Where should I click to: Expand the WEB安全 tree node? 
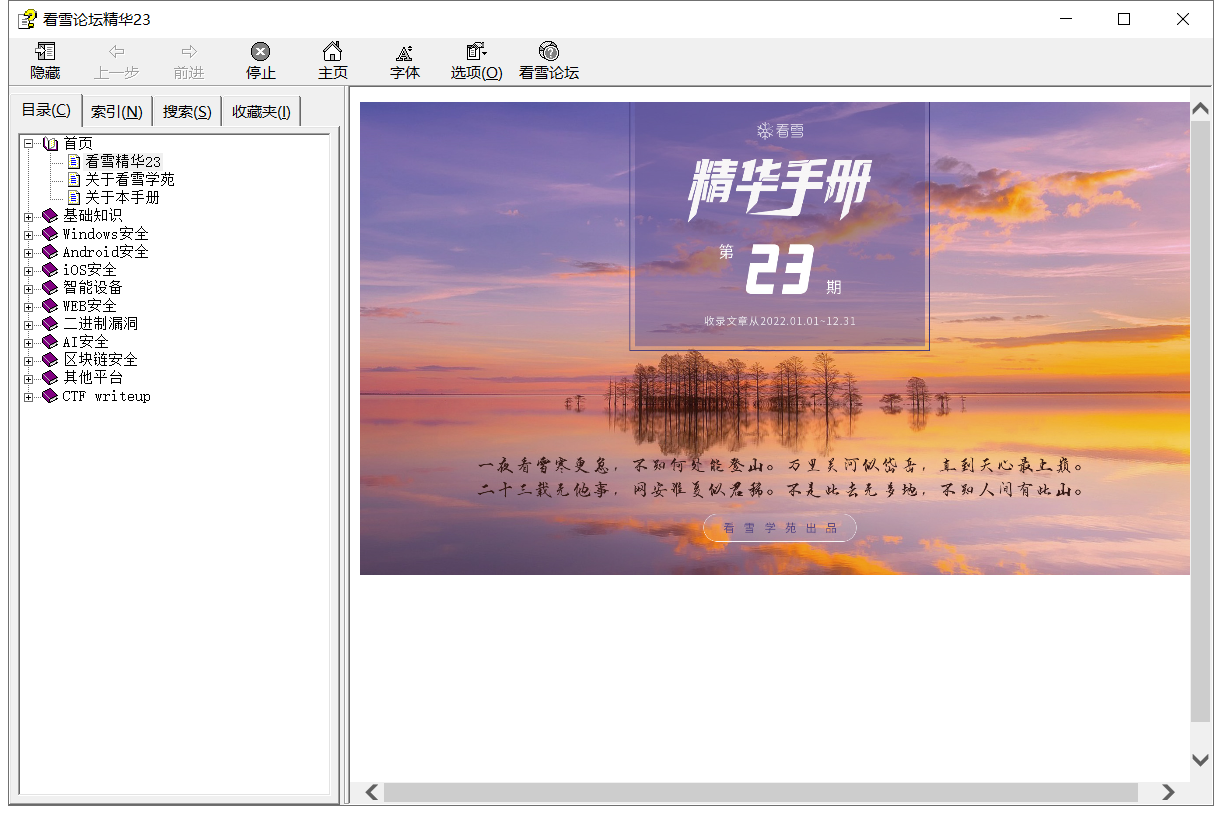coord(29,306)
